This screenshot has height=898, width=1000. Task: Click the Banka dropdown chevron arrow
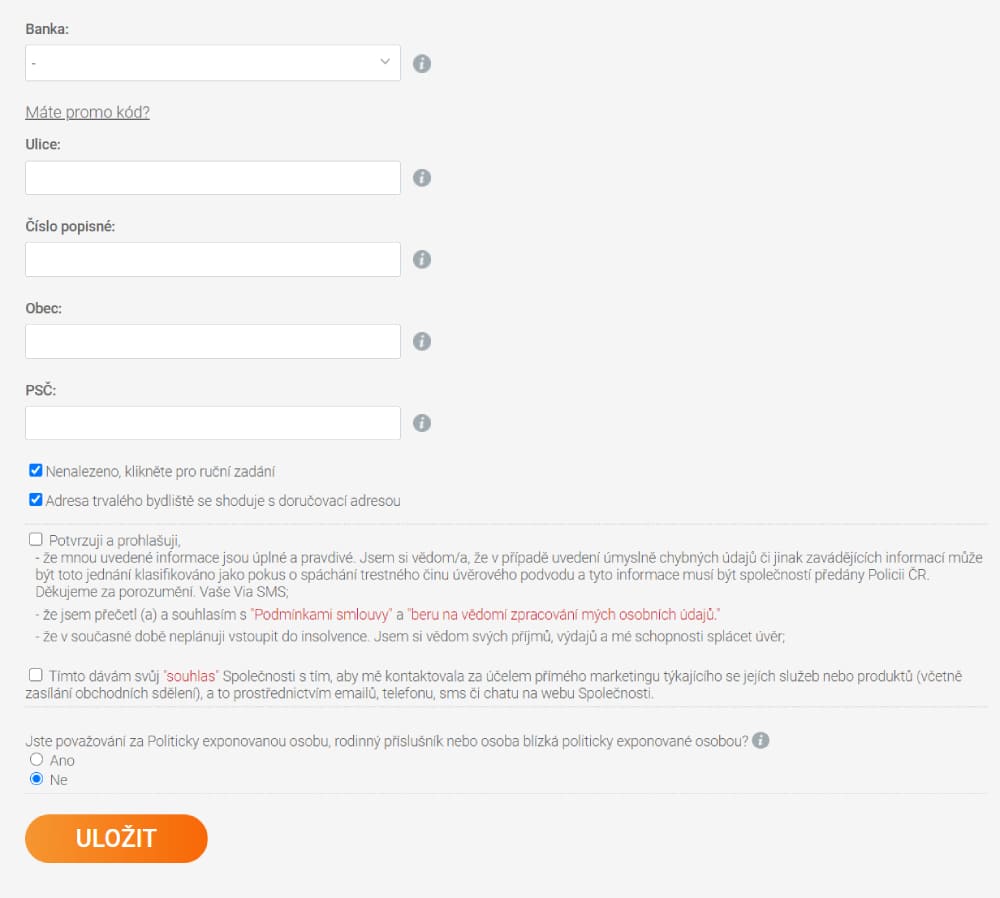tap(385, 62)
